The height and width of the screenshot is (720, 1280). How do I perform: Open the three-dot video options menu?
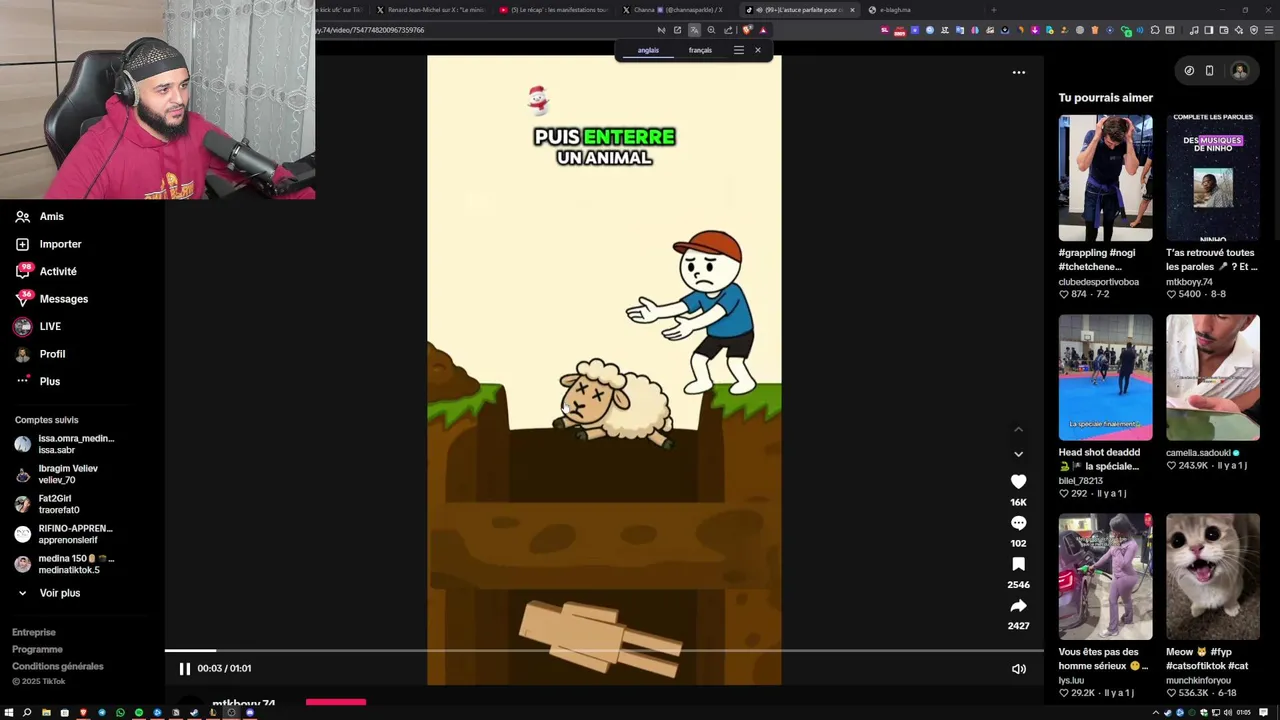[x=1018, y=72]
